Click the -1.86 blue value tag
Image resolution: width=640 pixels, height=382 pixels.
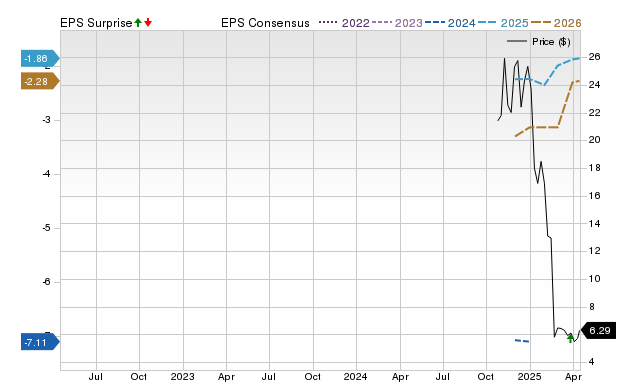(x=40, y=59)
